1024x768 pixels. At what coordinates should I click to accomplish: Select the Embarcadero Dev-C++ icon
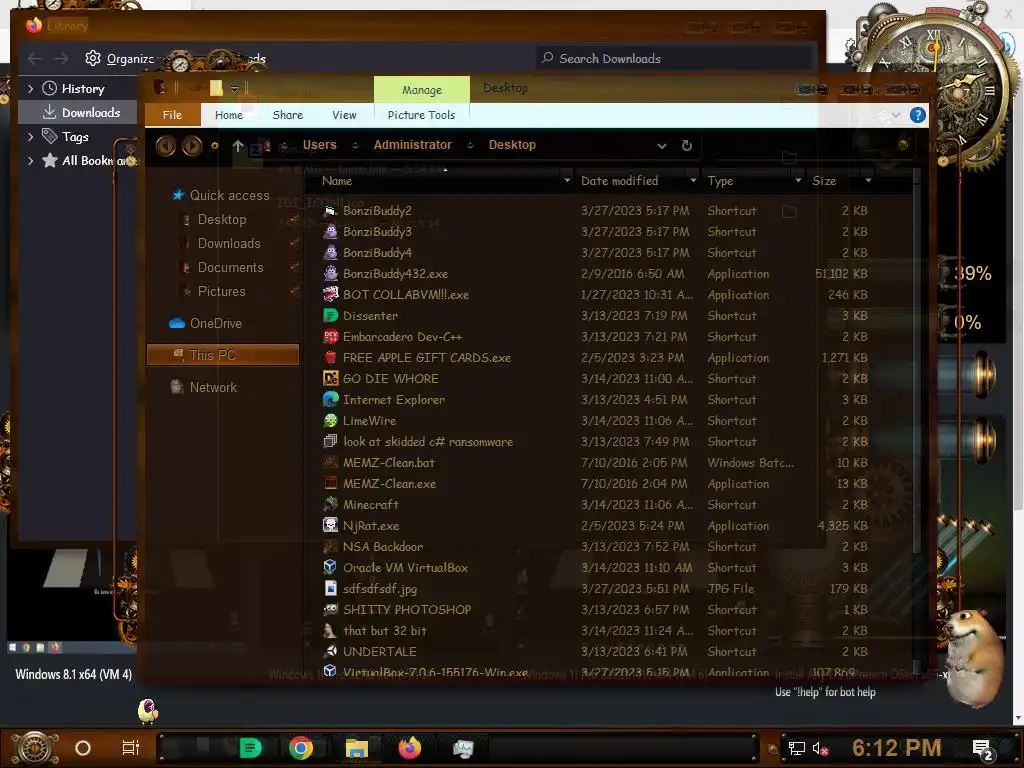pyautogui.click(x=330, y=337)
